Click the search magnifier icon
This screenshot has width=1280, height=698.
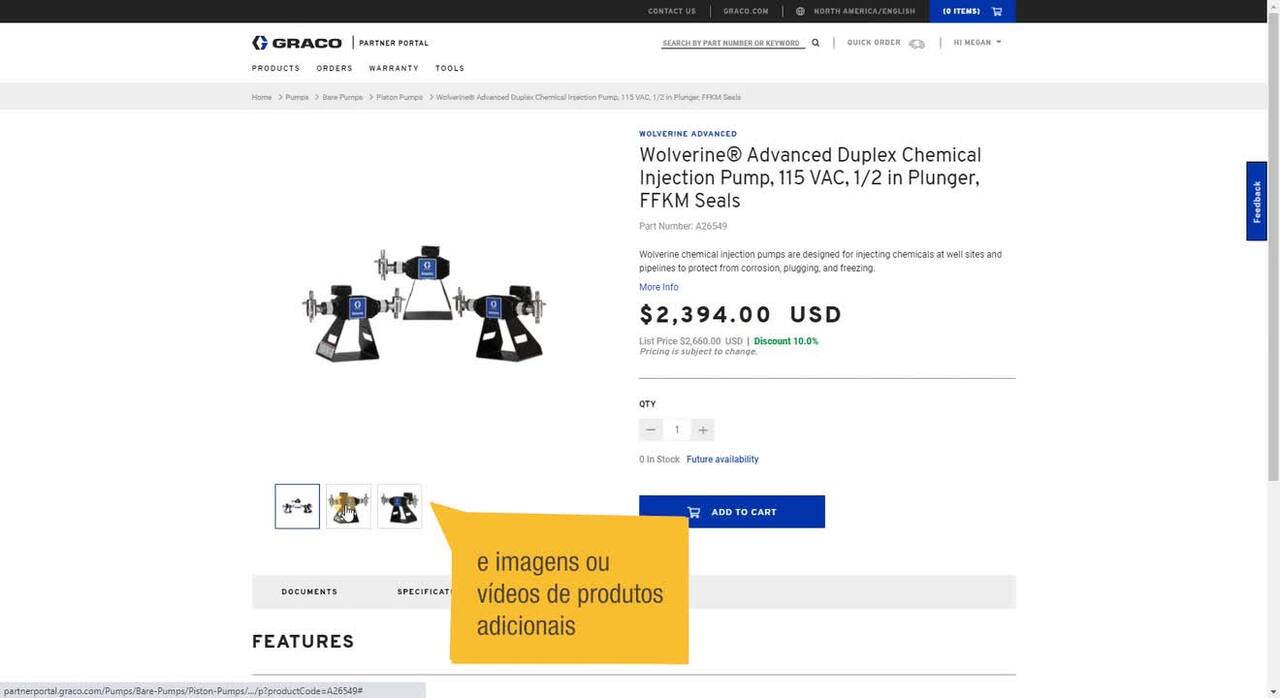click(x=815, y=43)
